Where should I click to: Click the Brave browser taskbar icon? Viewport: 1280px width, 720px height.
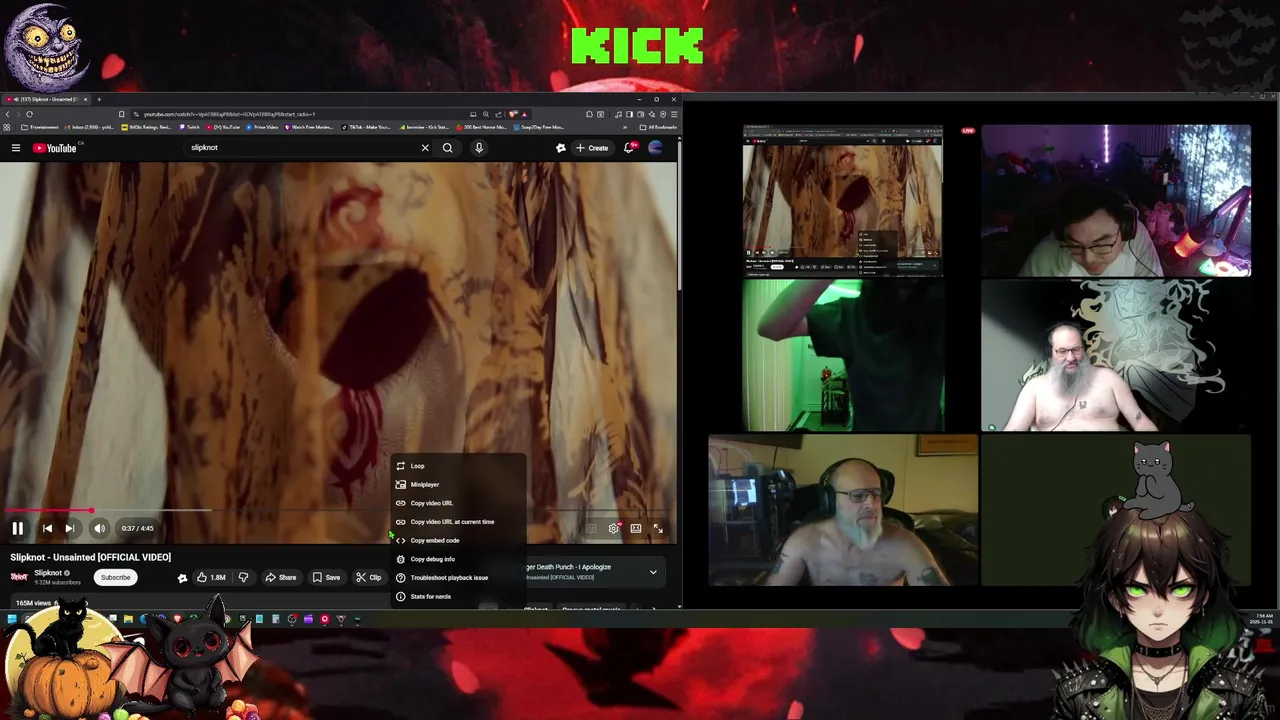177,619
